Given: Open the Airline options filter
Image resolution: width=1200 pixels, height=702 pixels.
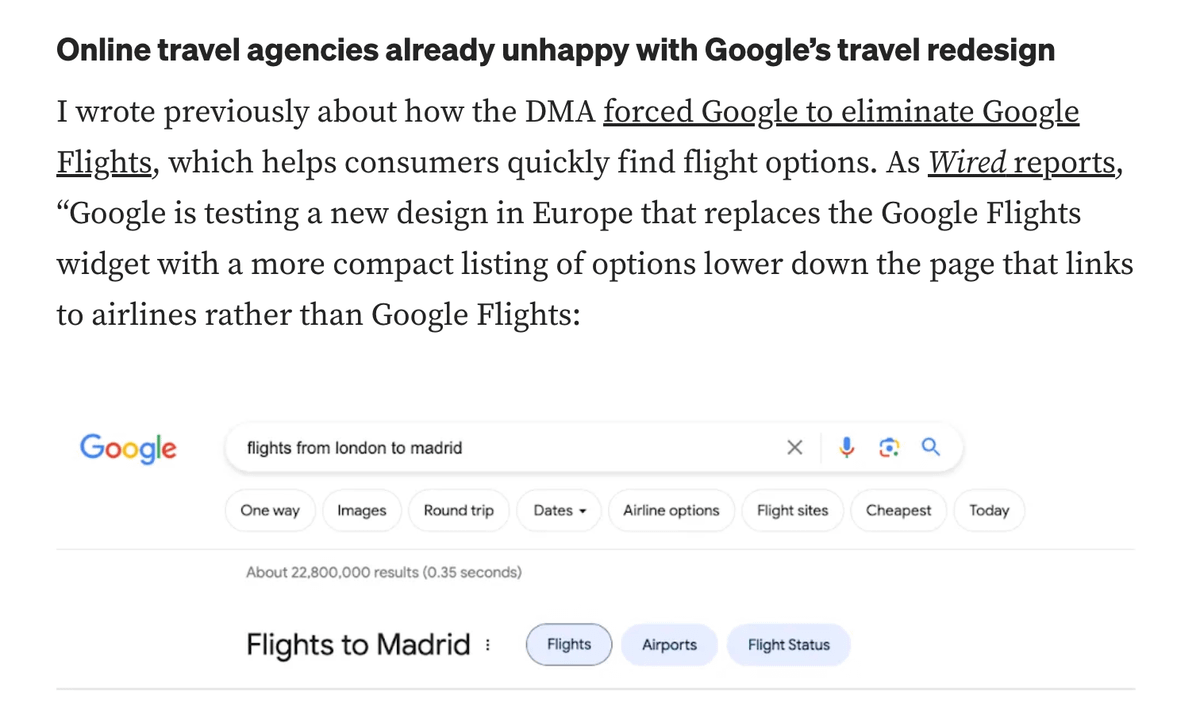Looking at the screenshot, I should point(671,510).
